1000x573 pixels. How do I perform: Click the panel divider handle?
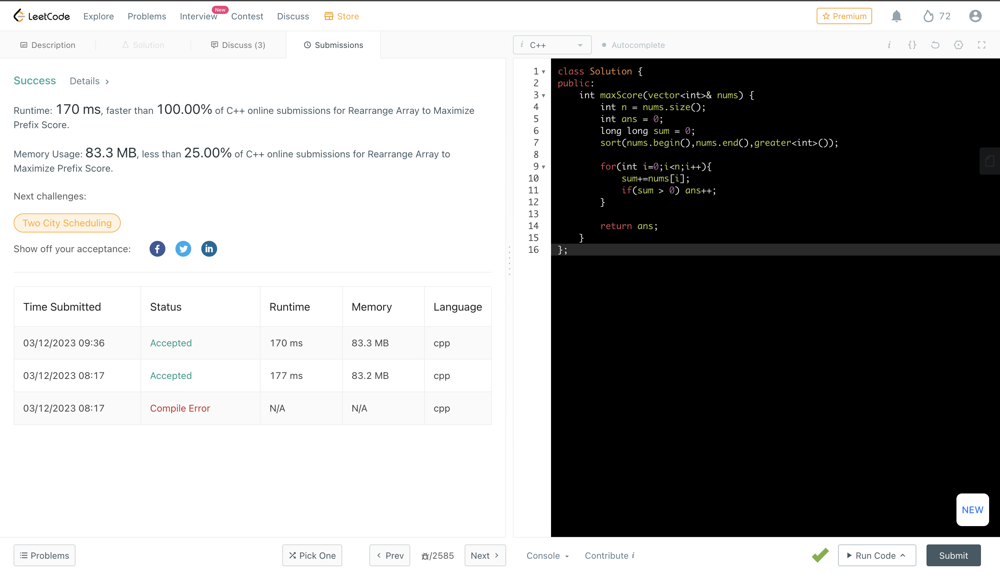coord(509,261)
